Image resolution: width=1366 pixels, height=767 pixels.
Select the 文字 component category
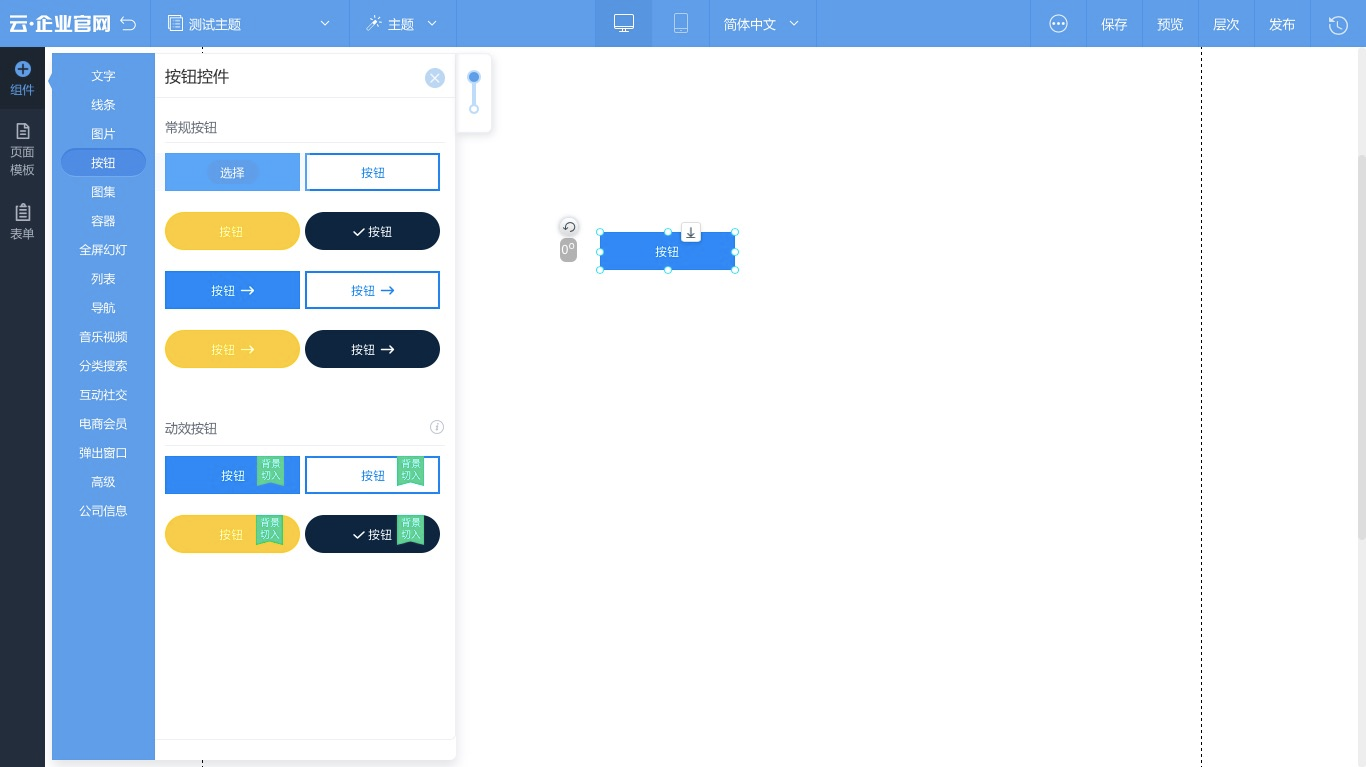click(x=103, y=76)
